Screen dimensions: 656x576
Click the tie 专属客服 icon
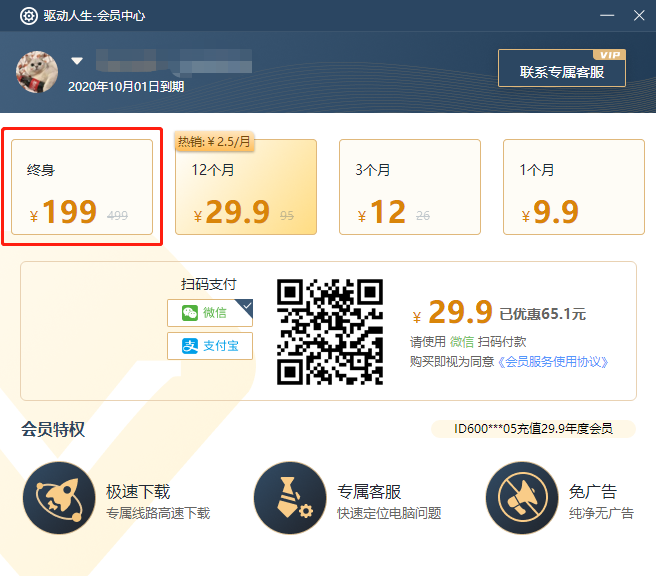pos(290,498)
